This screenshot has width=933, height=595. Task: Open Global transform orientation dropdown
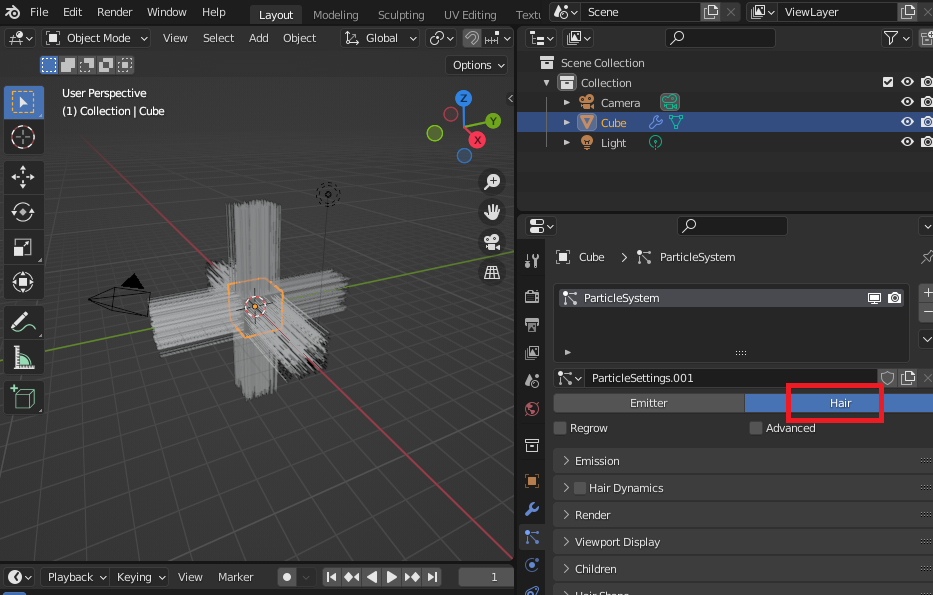coord(380,38)
